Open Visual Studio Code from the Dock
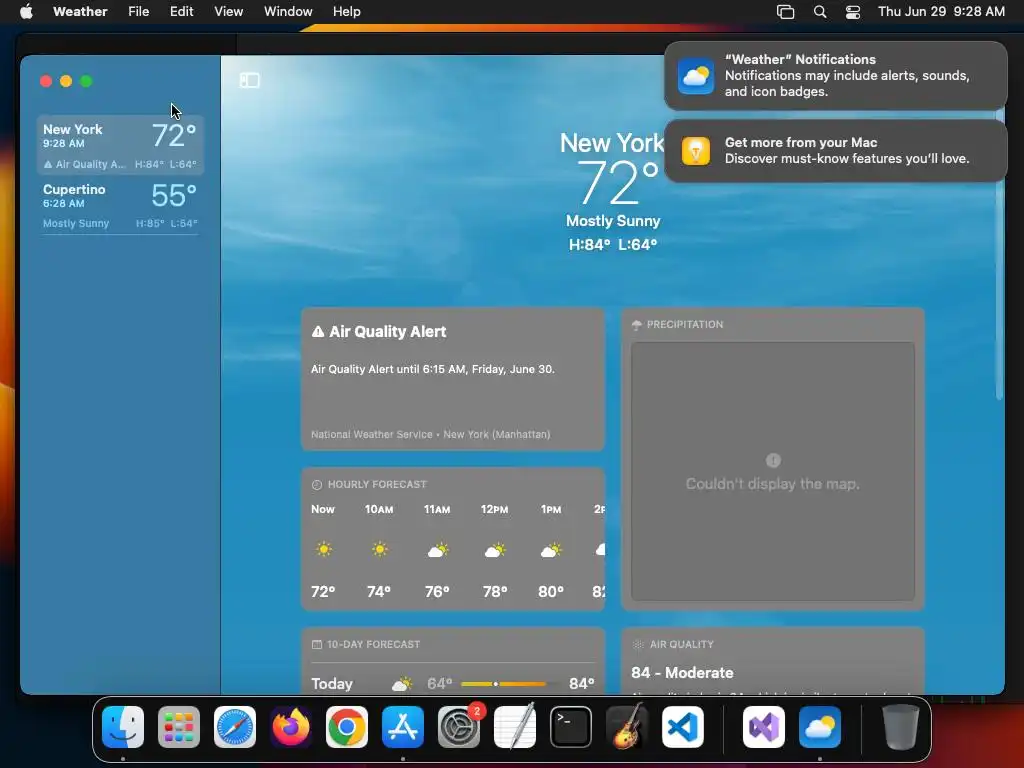This screenshot has width=1024, height=768. coord(682,727)
